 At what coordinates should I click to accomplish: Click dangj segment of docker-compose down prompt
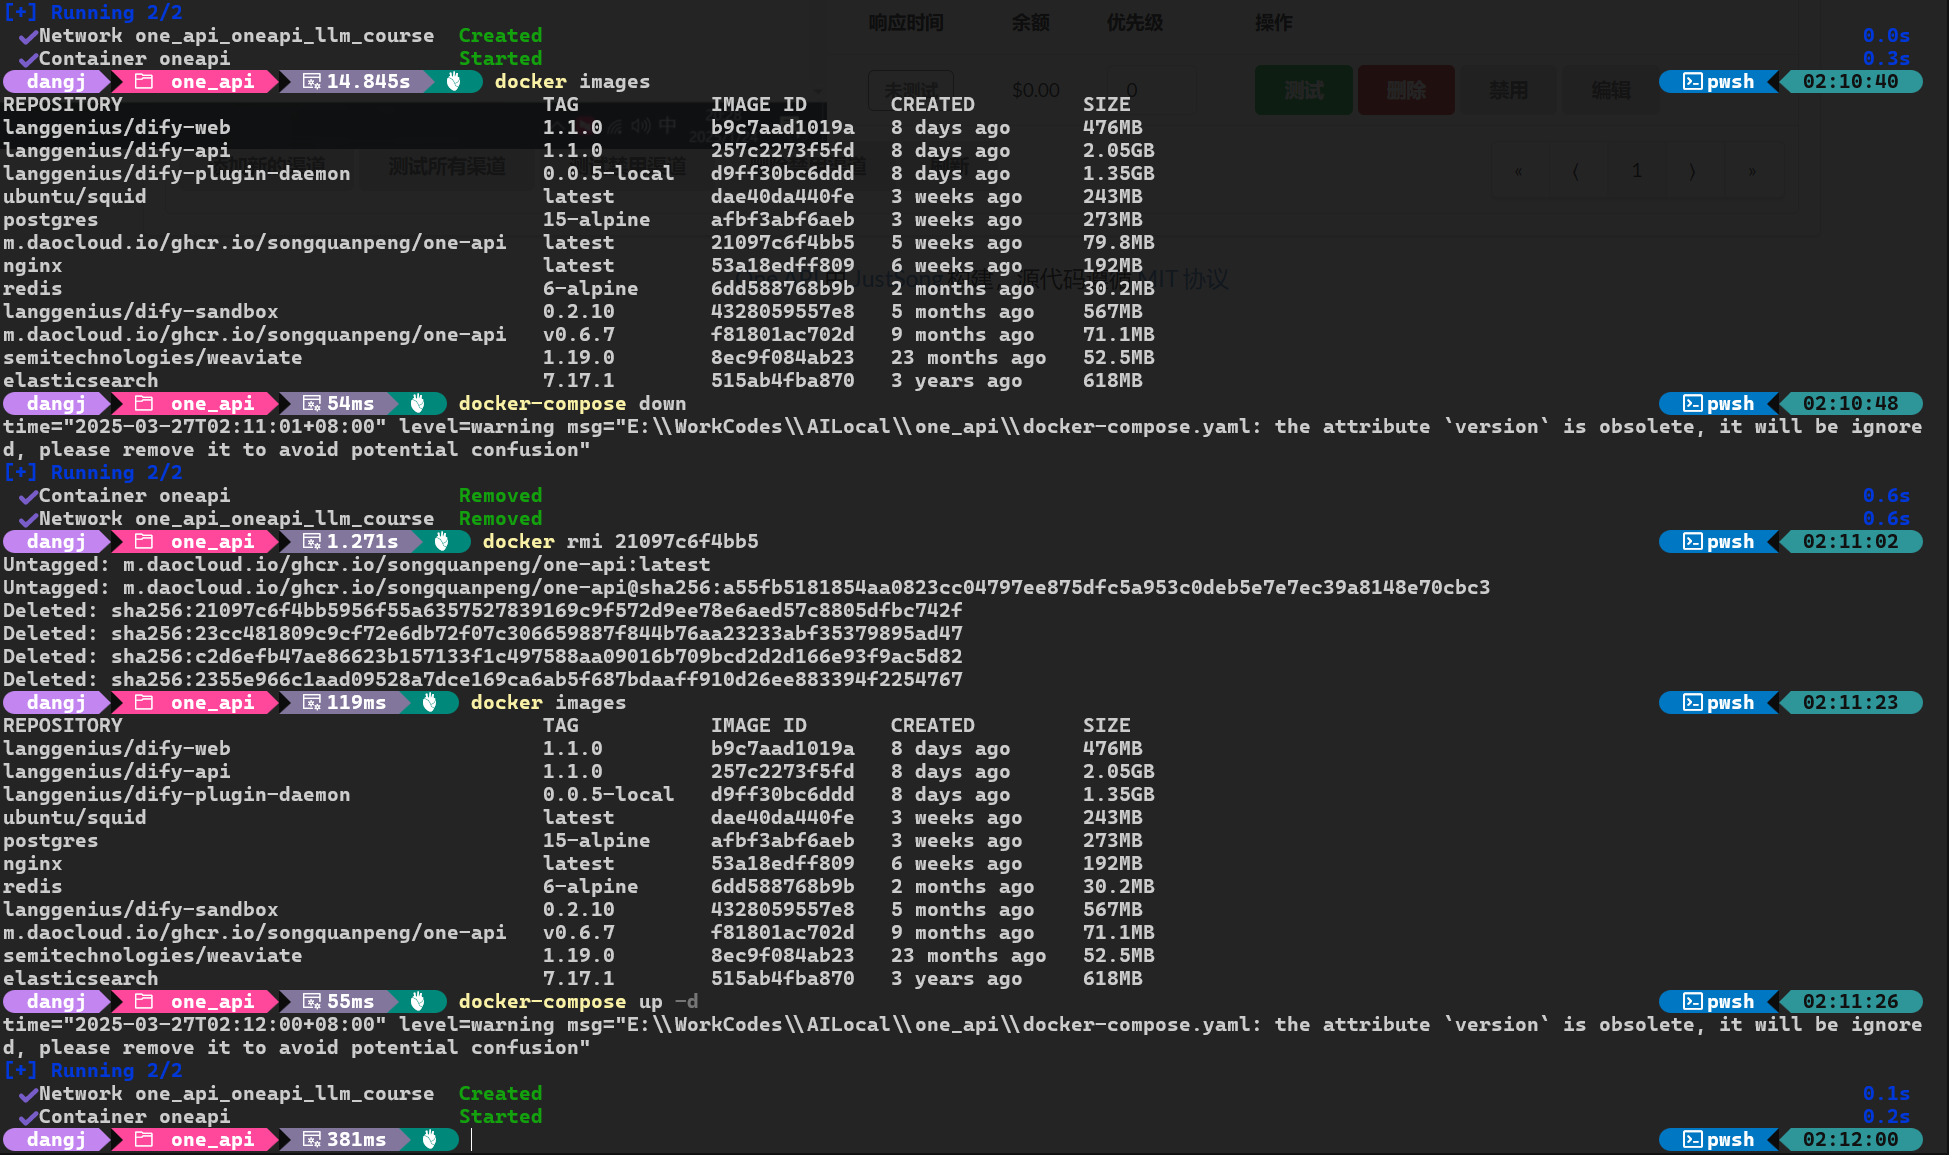[x=56, y=403]
